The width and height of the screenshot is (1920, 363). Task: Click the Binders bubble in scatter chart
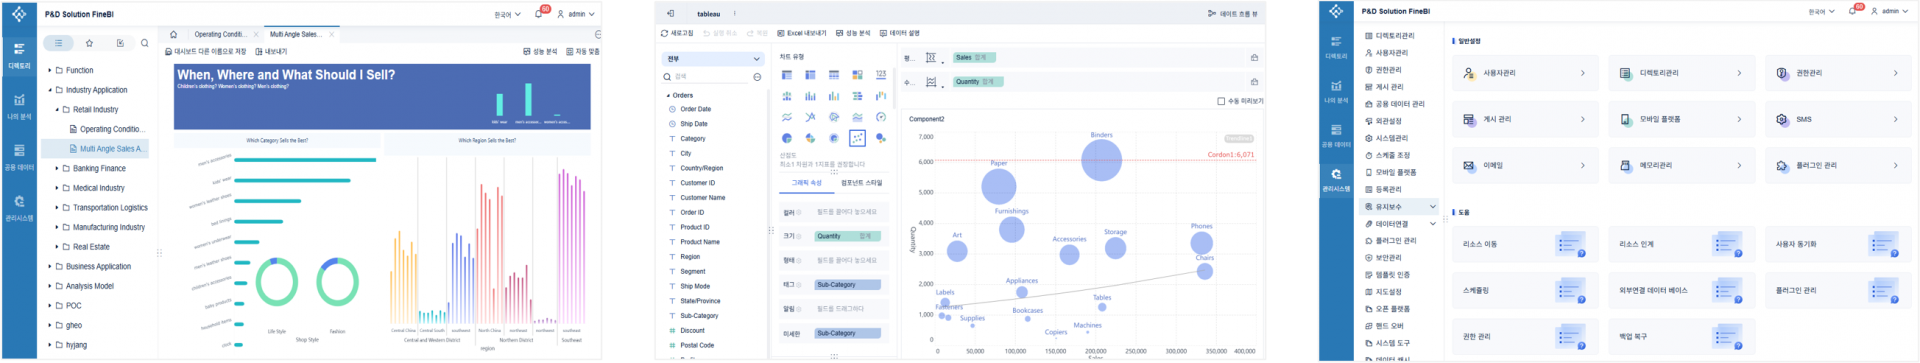point(1101,160)
